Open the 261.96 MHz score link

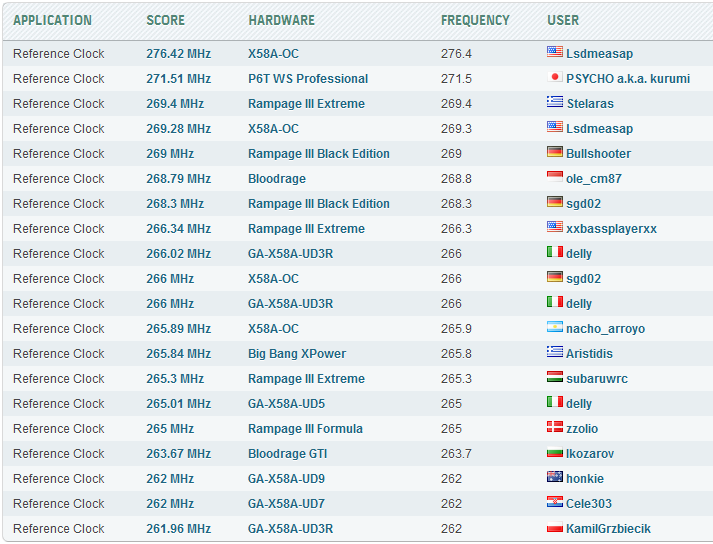179,529
